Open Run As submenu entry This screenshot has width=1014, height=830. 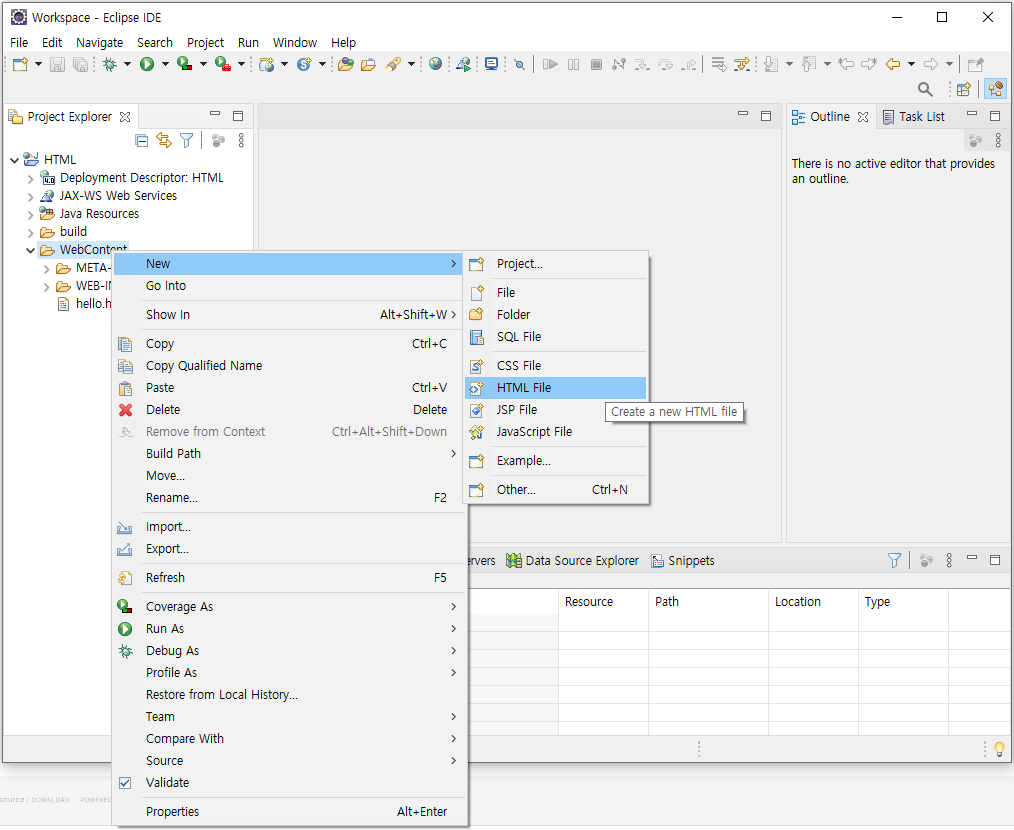tap(290, 629)
